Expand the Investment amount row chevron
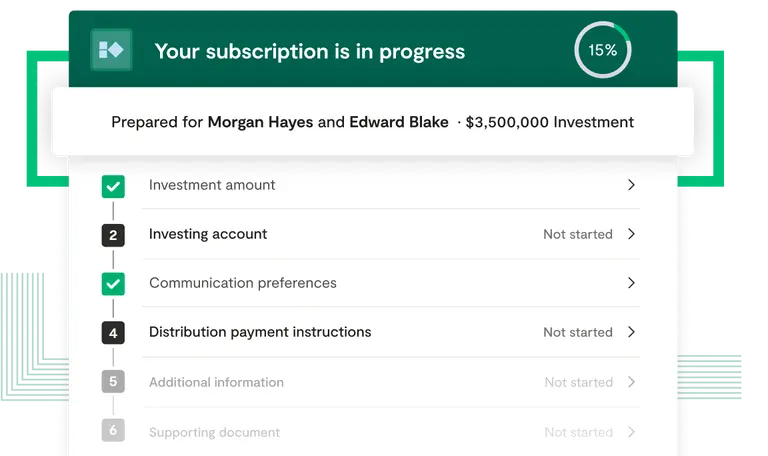The width and height of the screenshot is (768, 456). 631,185
